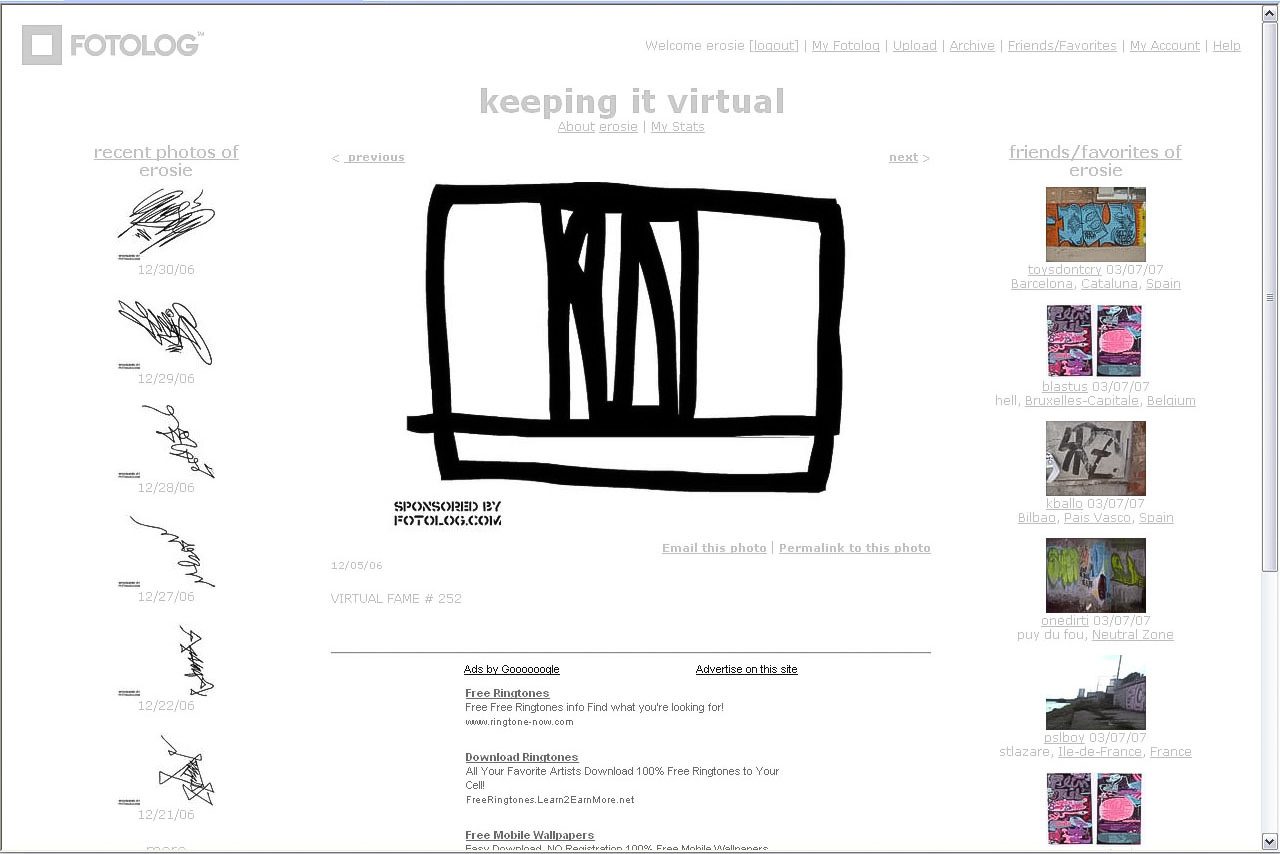Screen dimensions: 1280x854
Task: Open onedirti's friend photo thumbnail
Action: pyautogui.click(x=1095, y=575)
